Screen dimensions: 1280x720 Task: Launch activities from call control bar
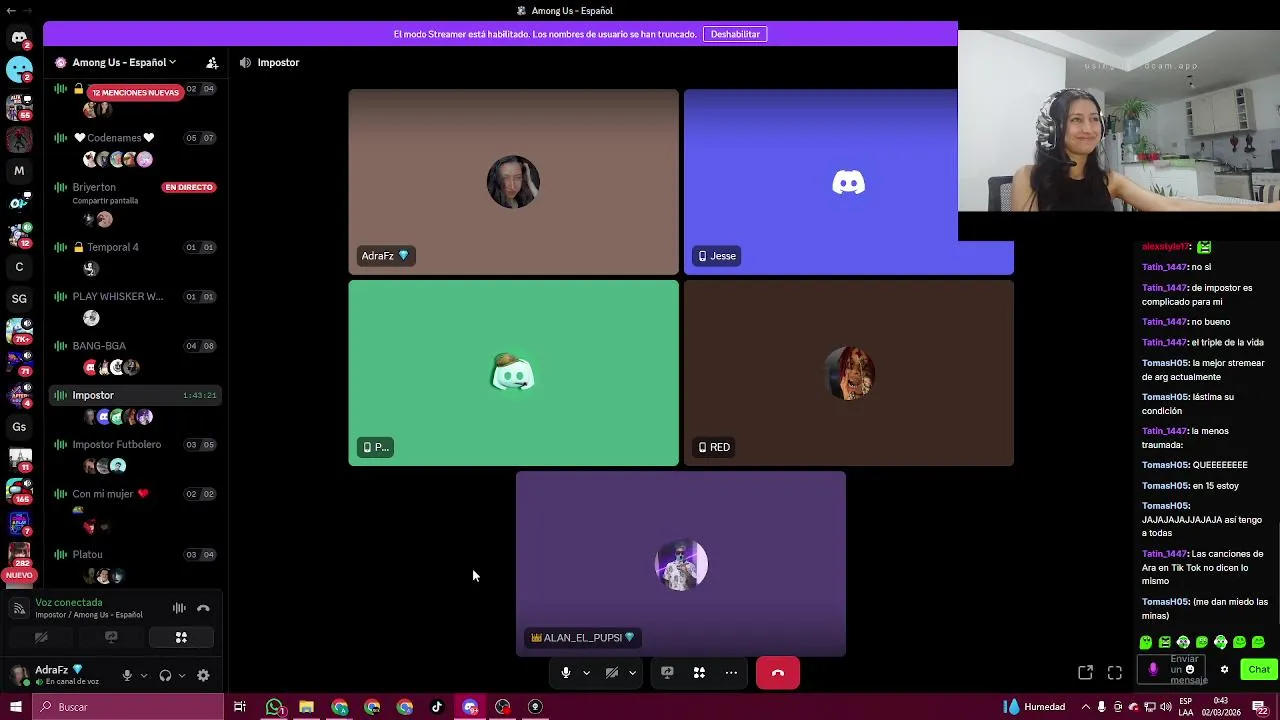pyautogui.click(x=699, y=672)
